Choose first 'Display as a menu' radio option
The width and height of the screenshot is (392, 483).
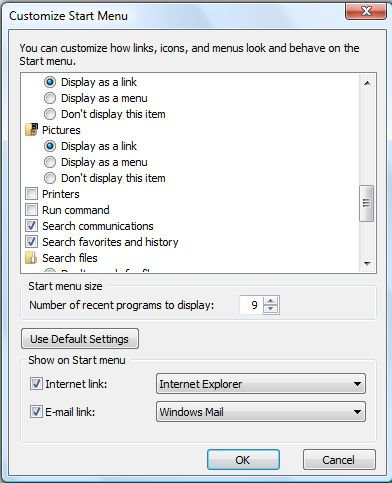tap(50, 98)
